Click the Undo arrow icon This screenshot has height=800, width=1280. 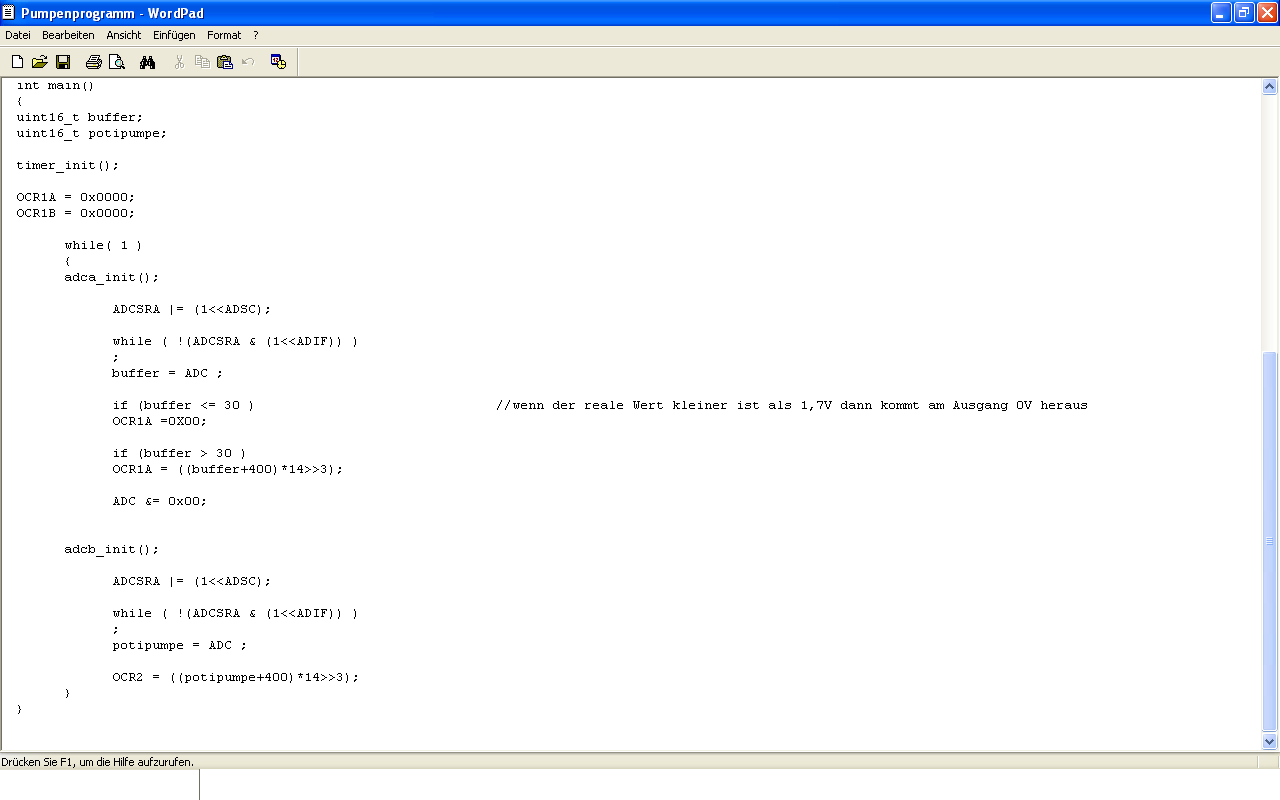pos(248,62)
